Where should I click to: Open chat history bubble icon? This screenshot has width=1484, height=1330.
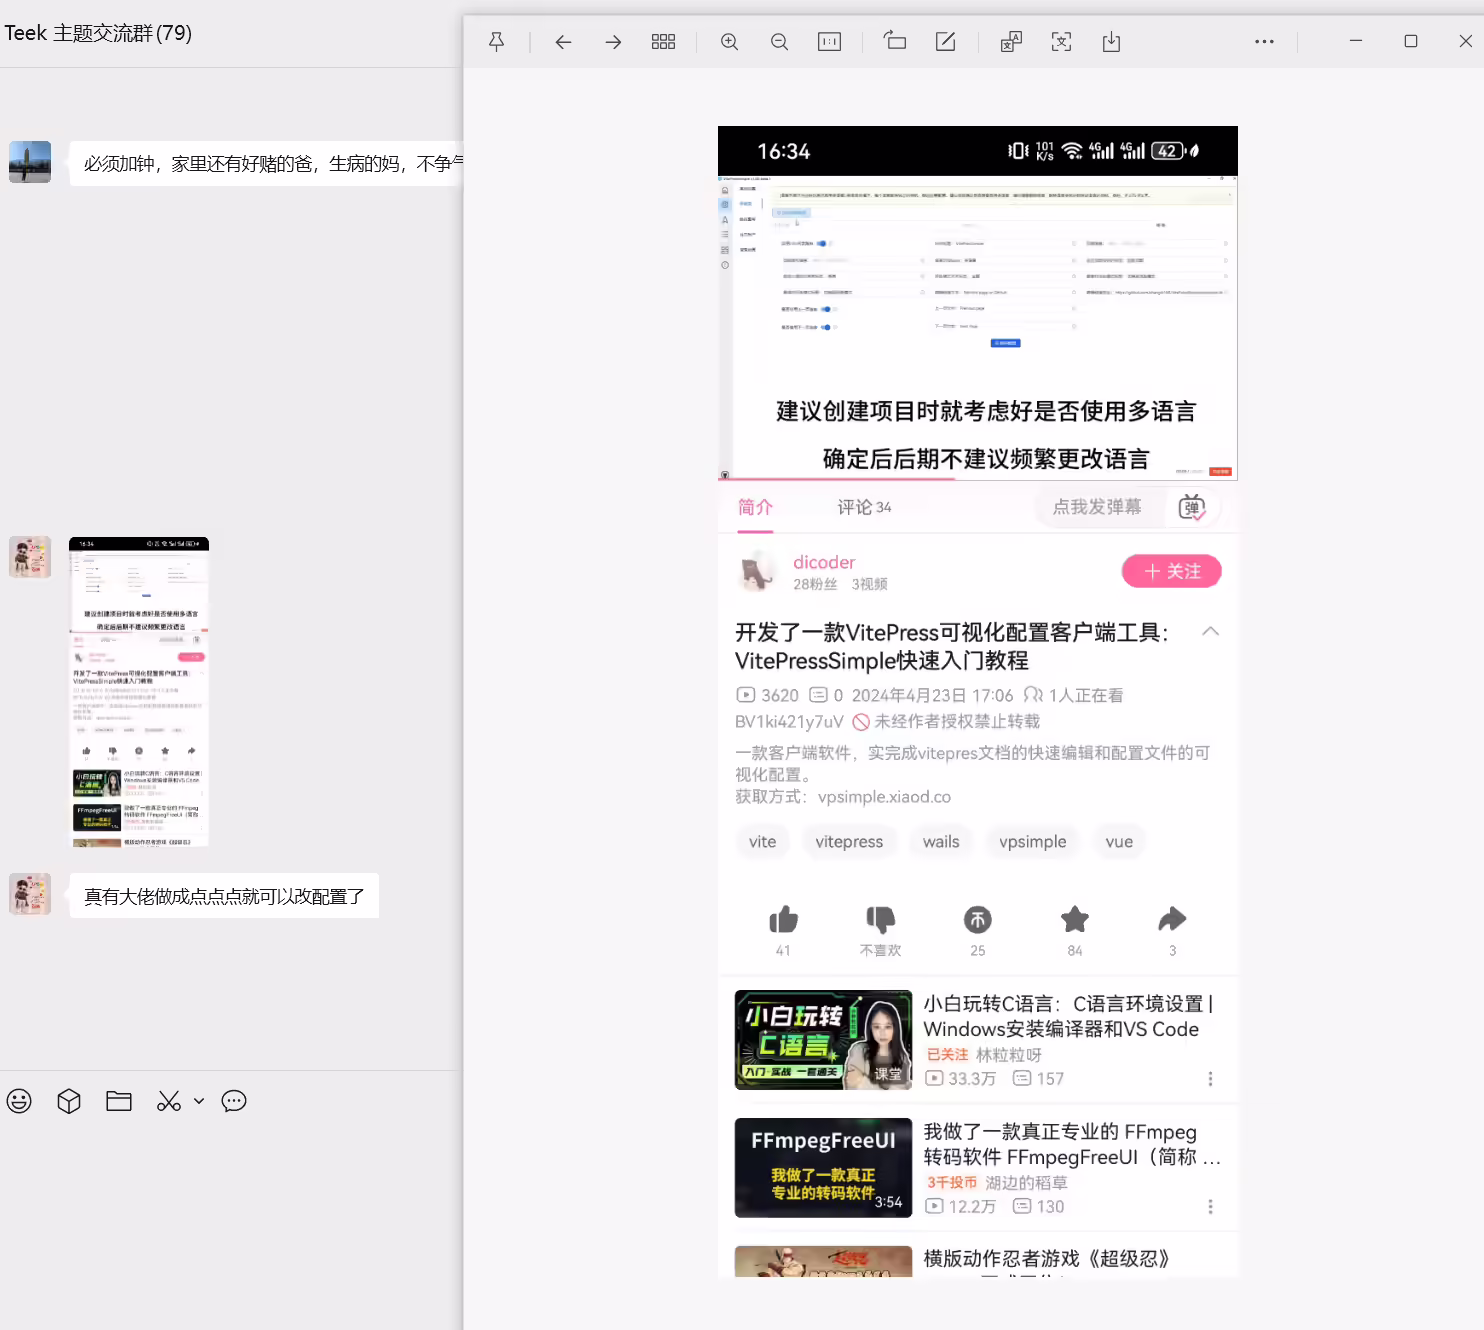click(x=234, y=1101)
